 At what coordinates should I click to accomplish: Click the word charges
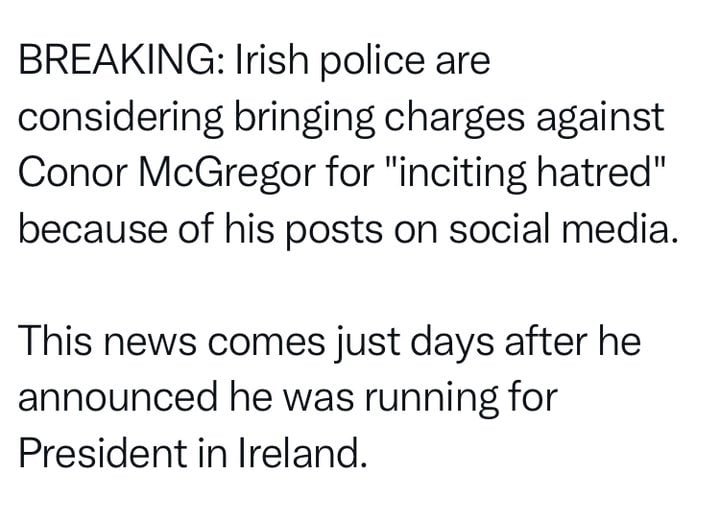point(455,119)
